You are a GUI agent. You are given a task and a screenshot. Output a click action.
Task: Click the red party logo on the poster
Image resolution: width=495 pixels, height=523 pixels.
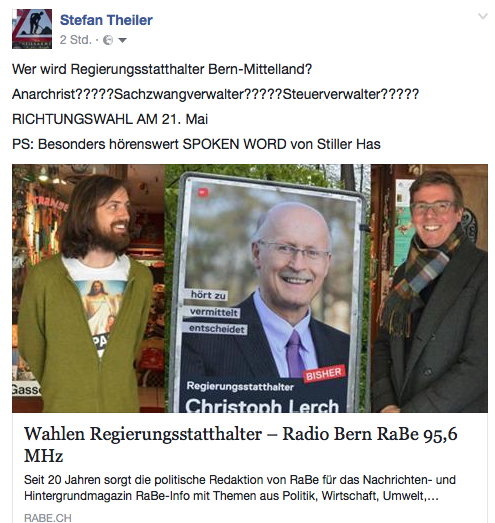pos(203,192)
